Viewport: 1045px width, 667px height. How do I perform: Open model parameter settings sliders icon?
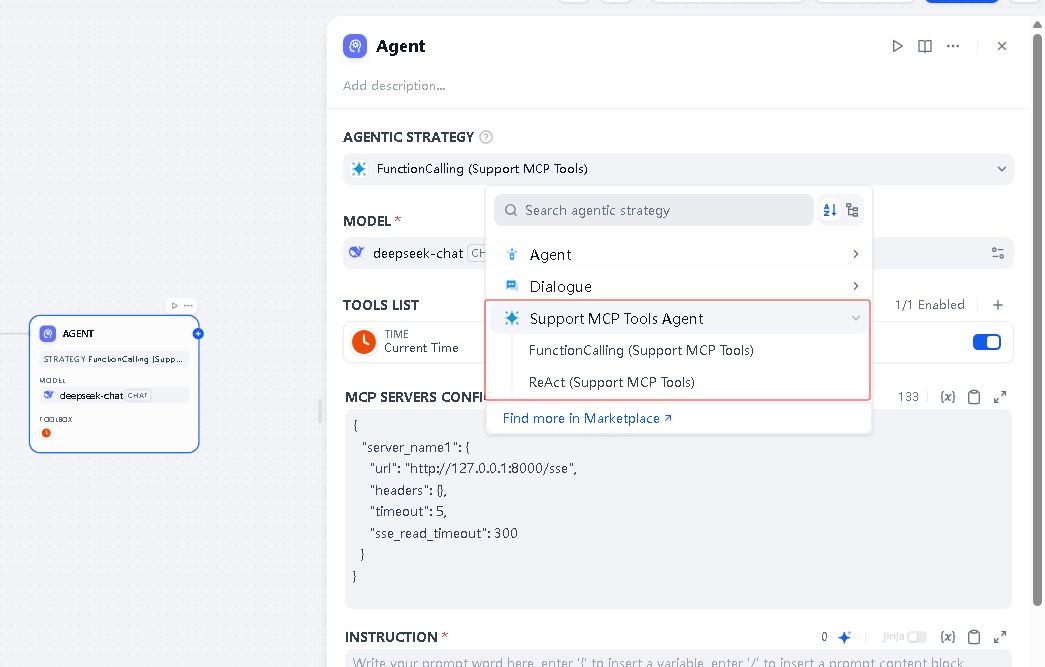point(997,253)
